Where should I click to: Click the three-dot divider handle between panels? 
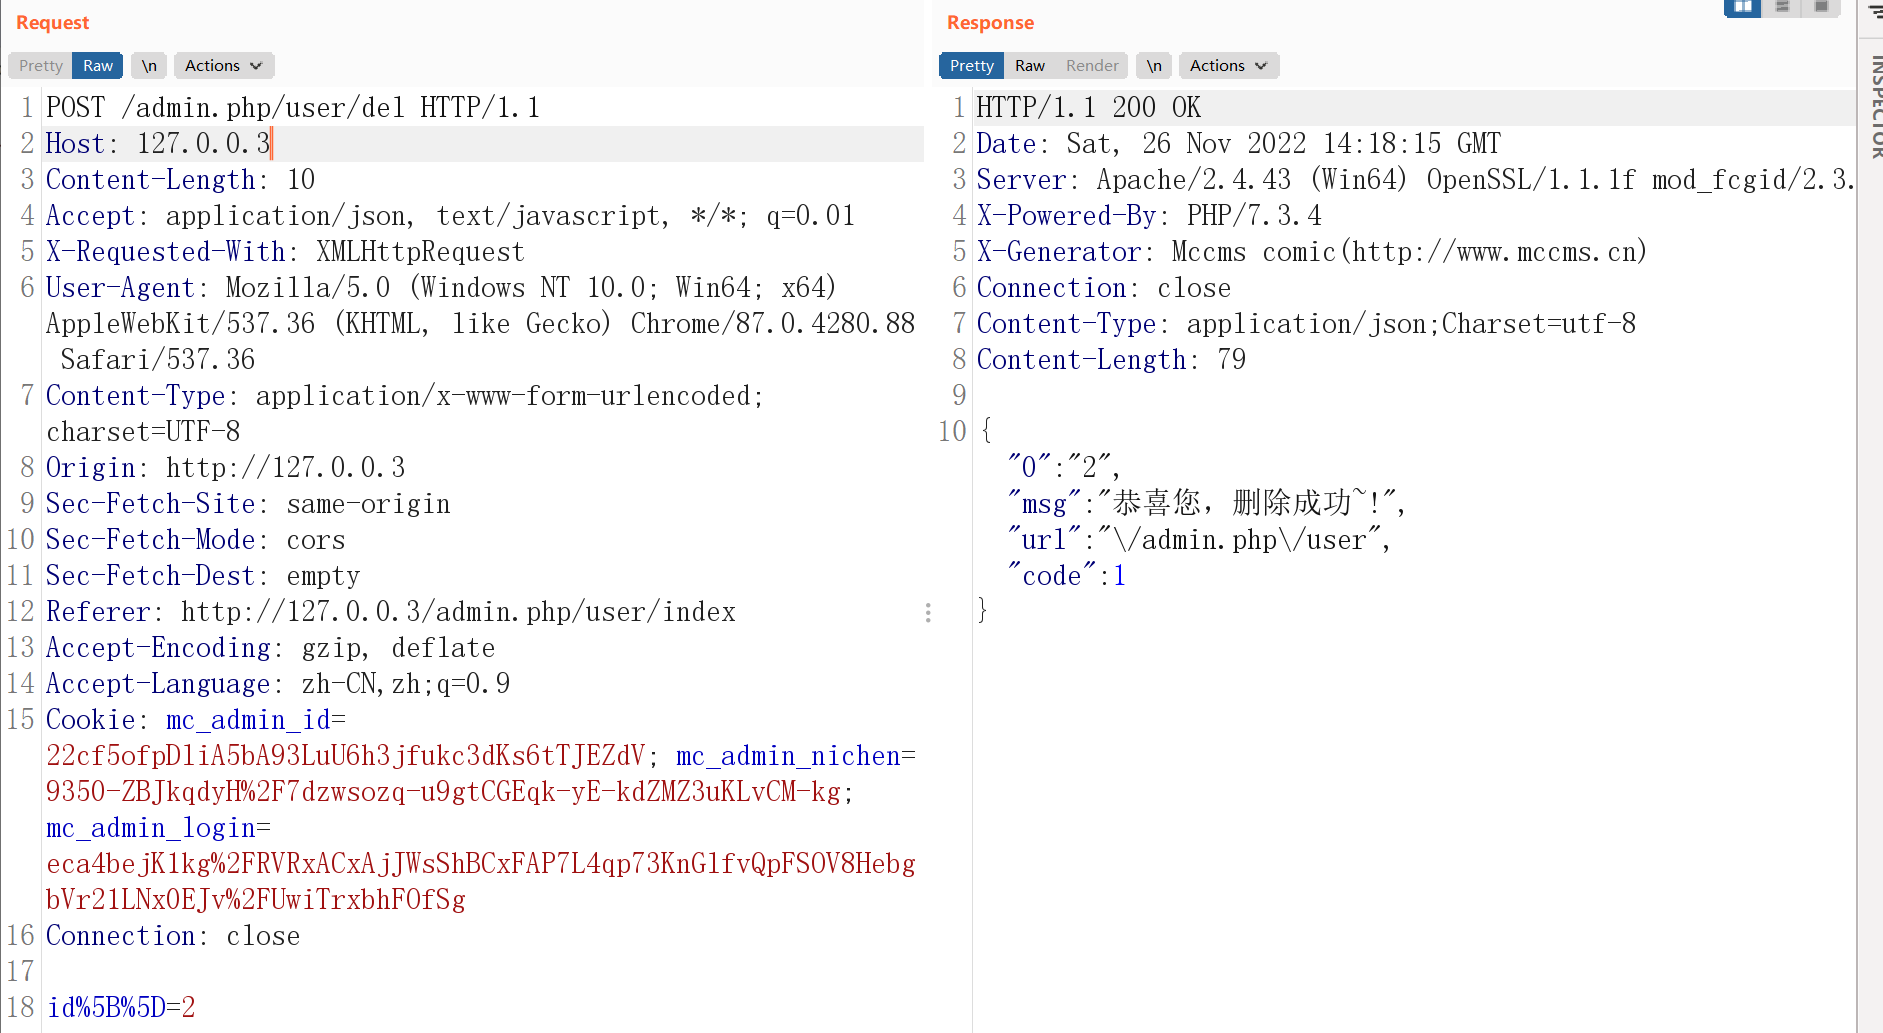[928, 612]
